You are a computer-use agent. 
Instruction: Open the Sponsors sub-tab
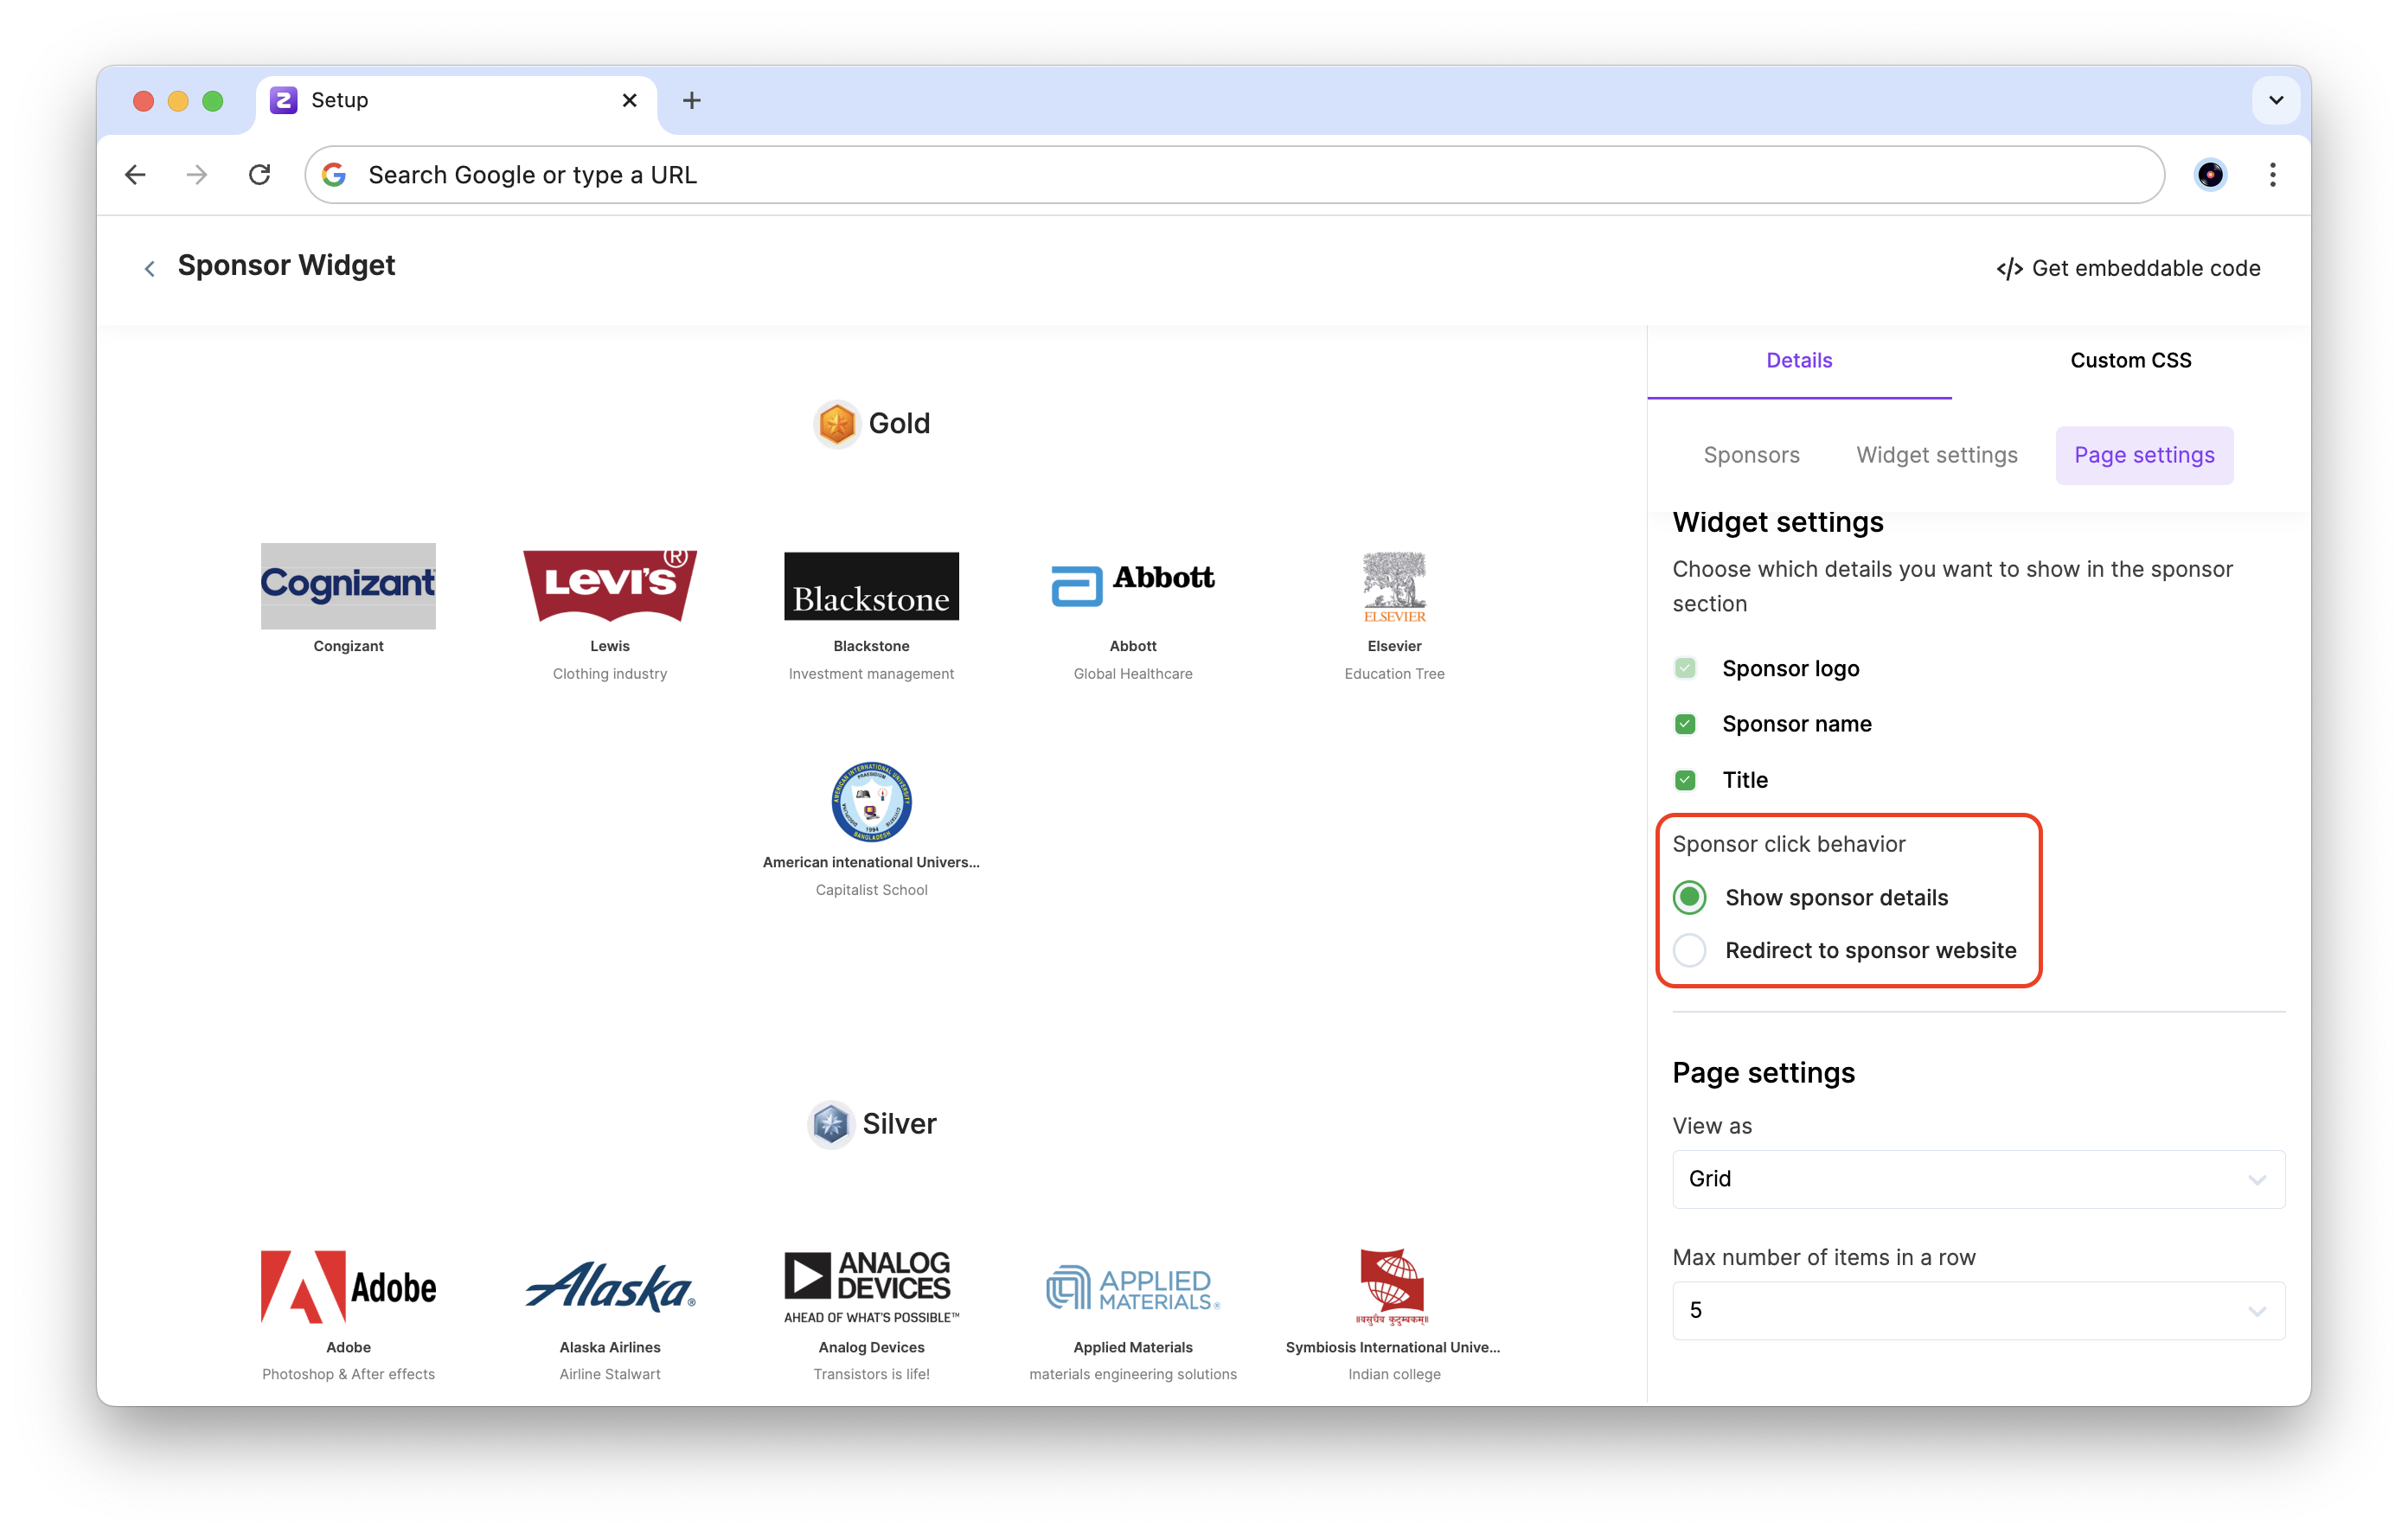click(1751, 455)
